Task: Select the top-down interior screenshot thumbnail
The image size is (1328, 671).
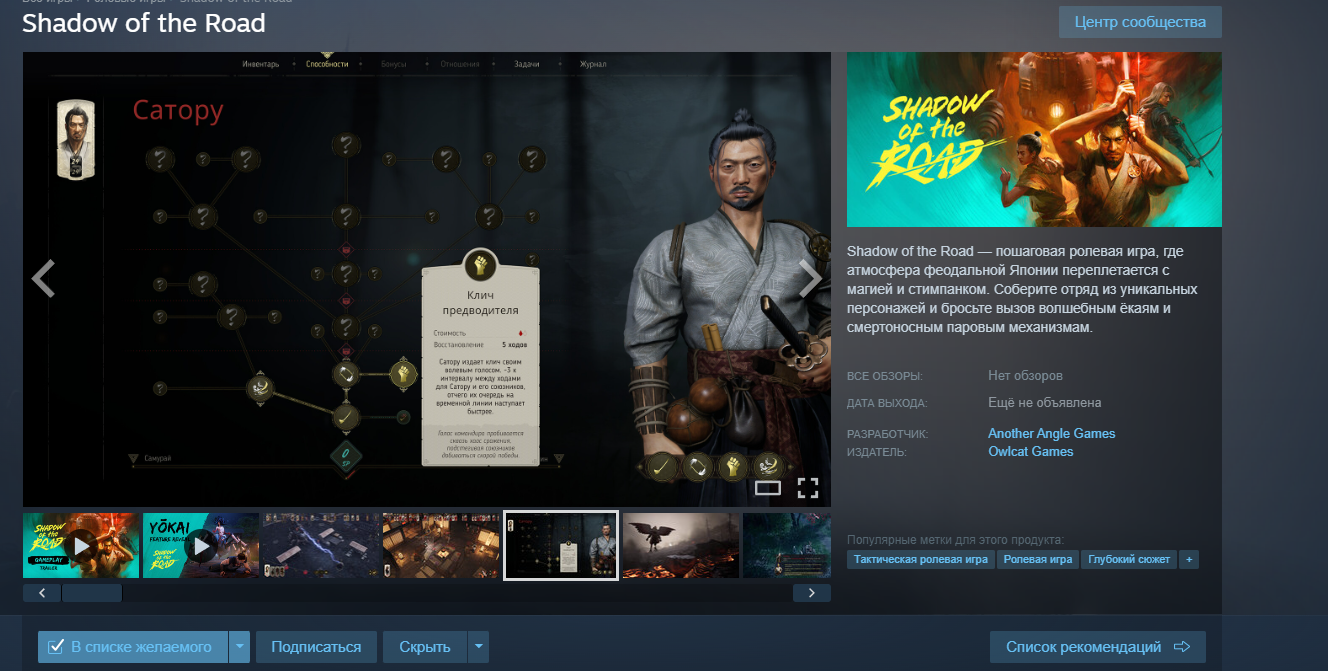Action: pyautogui.click(x=441, y=545)
